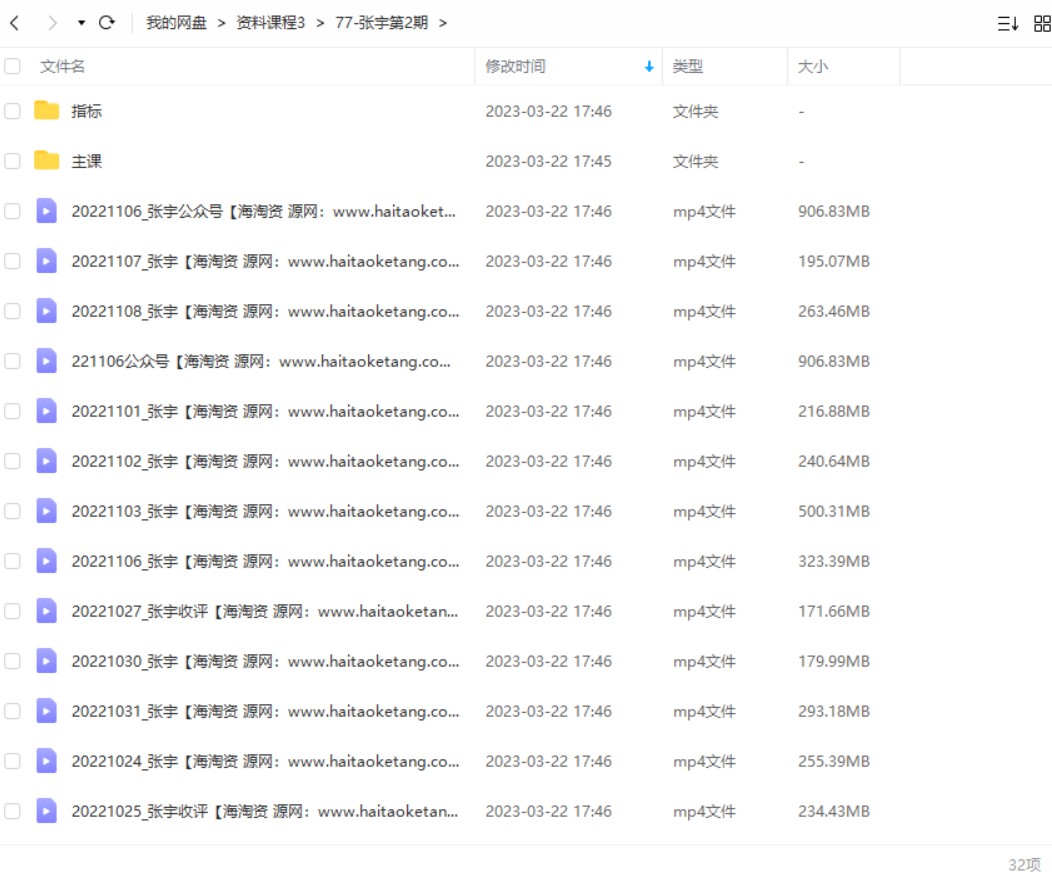The width and height of the screenshot is (1052, 882).
Task: Click video icon of 20221103_张宇
Action: pos(46,511)
